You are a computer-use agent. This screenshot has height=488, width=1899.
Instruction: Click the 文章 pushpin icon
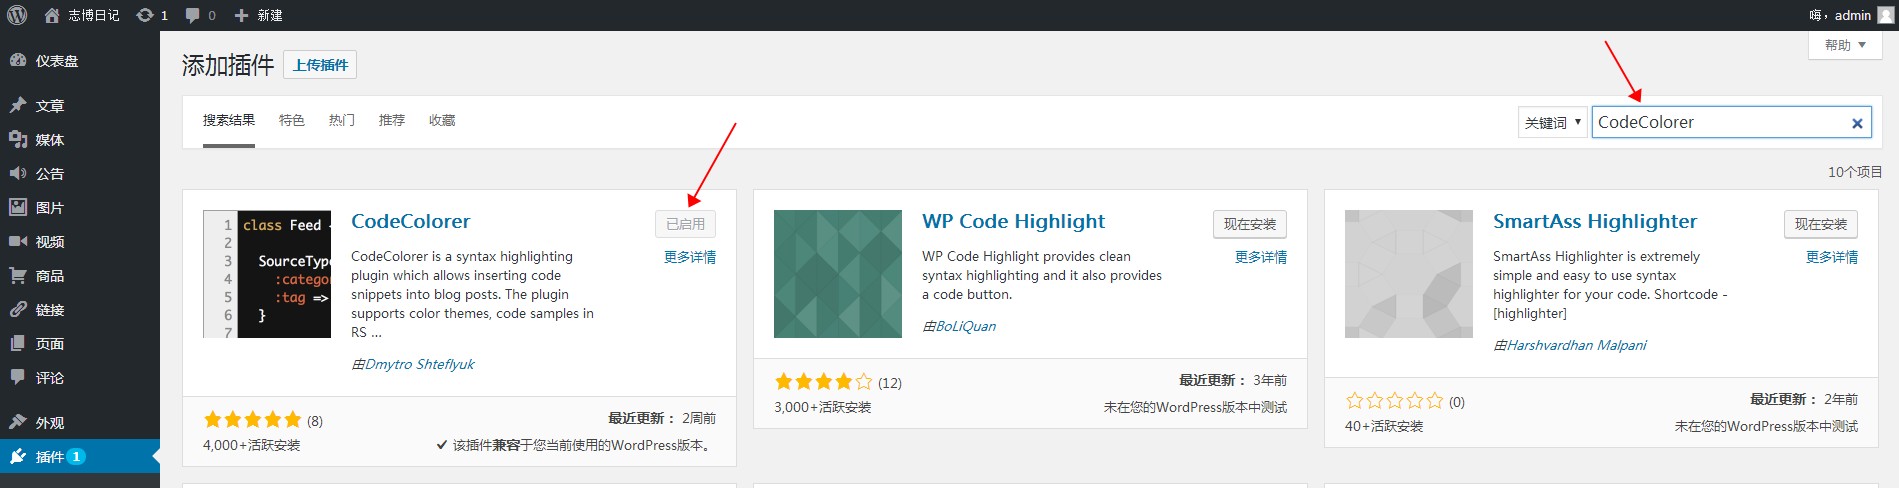pyautogui.click(x=18, y=105)
